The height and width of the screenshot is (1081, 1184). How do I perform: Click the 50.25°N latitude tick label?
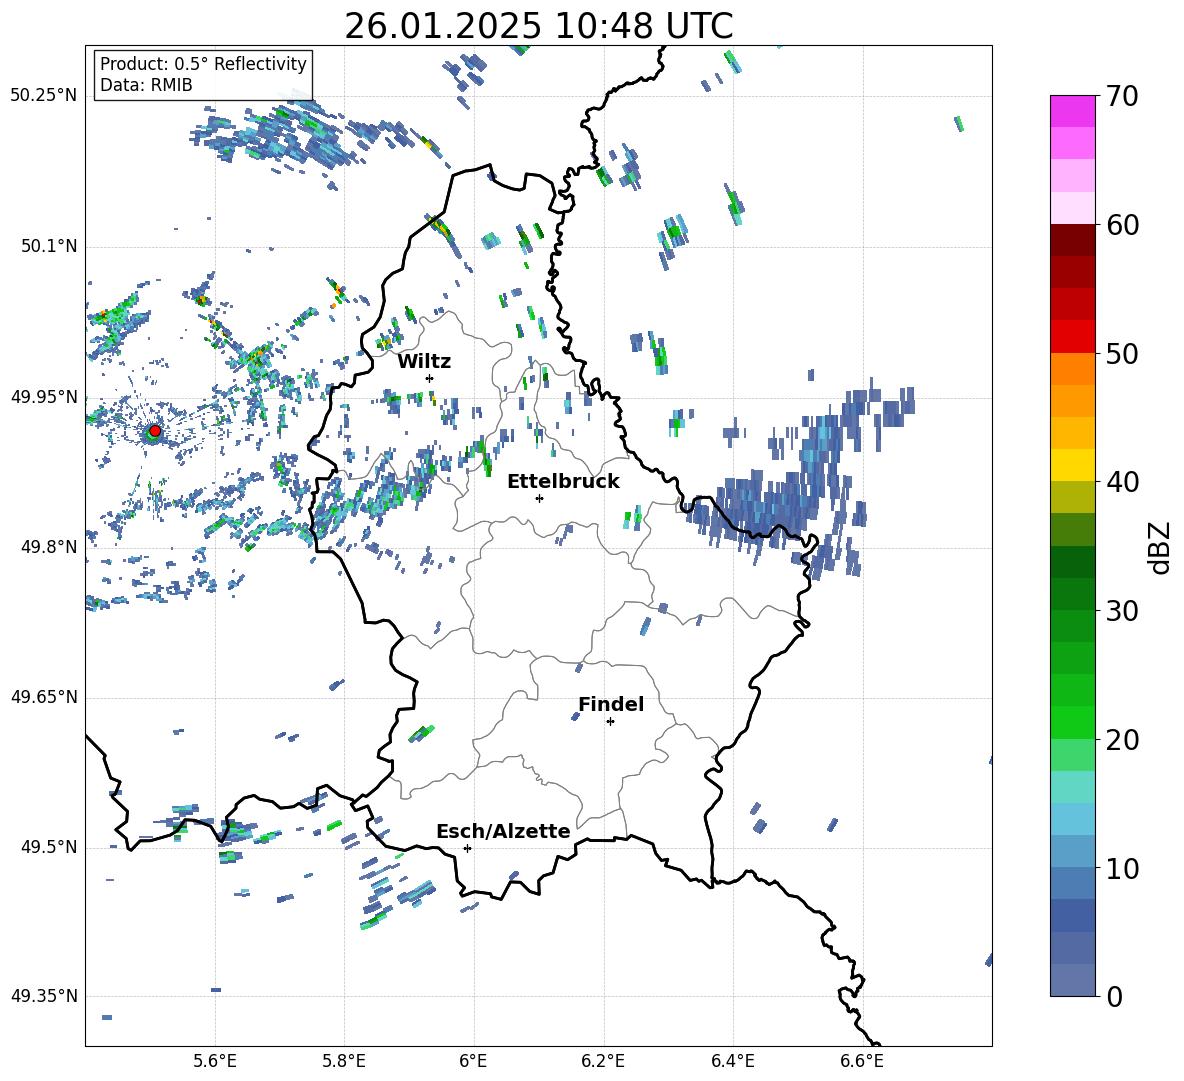[44, 96]
